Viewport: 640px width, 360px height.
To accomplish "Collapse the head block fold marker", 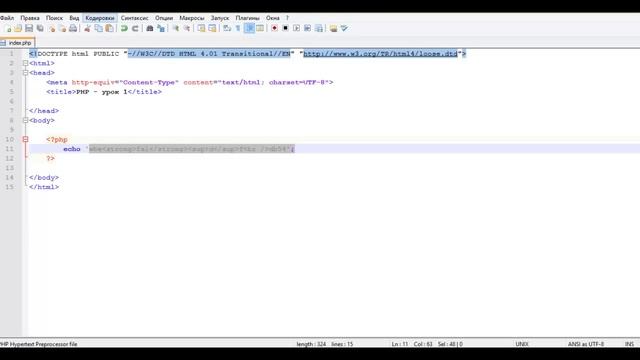I will pyautogui.click(x=25, y=73).
